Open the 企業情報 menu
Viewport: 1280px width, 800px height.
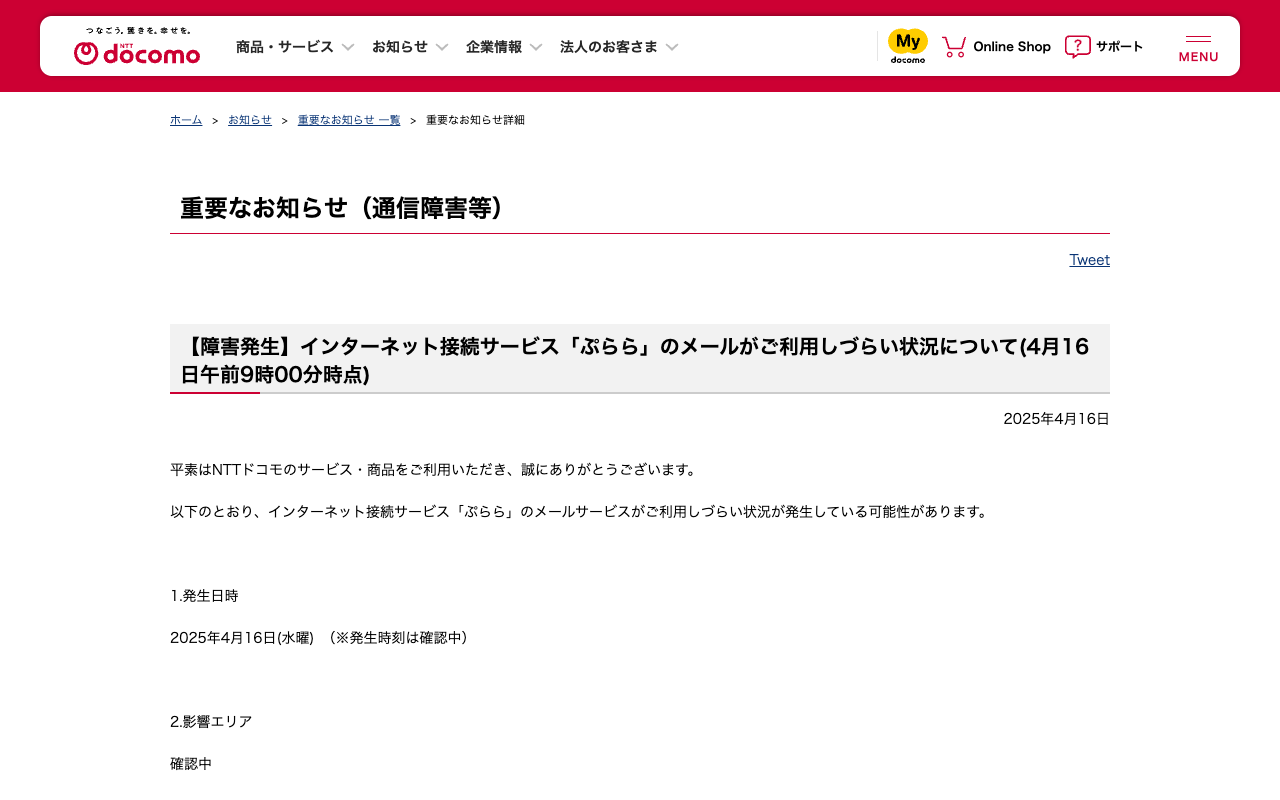[x=494, y=47]
